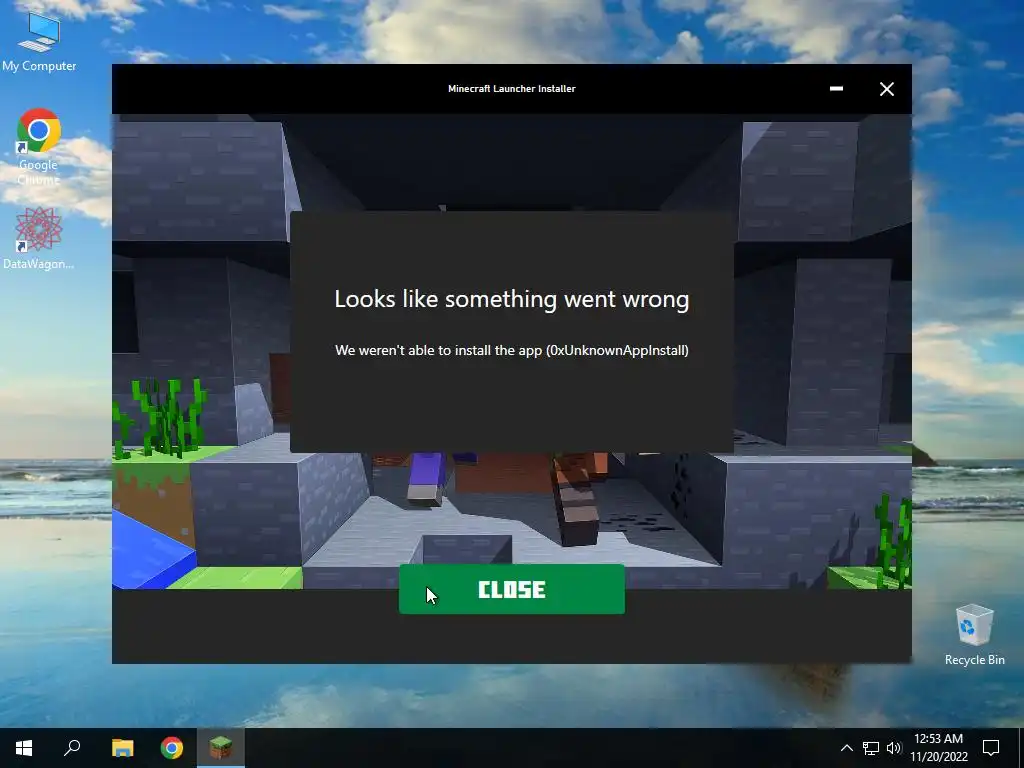Open network status tray icon
The width and height of the screenshot is (1024, 768).
click(871, 748)
